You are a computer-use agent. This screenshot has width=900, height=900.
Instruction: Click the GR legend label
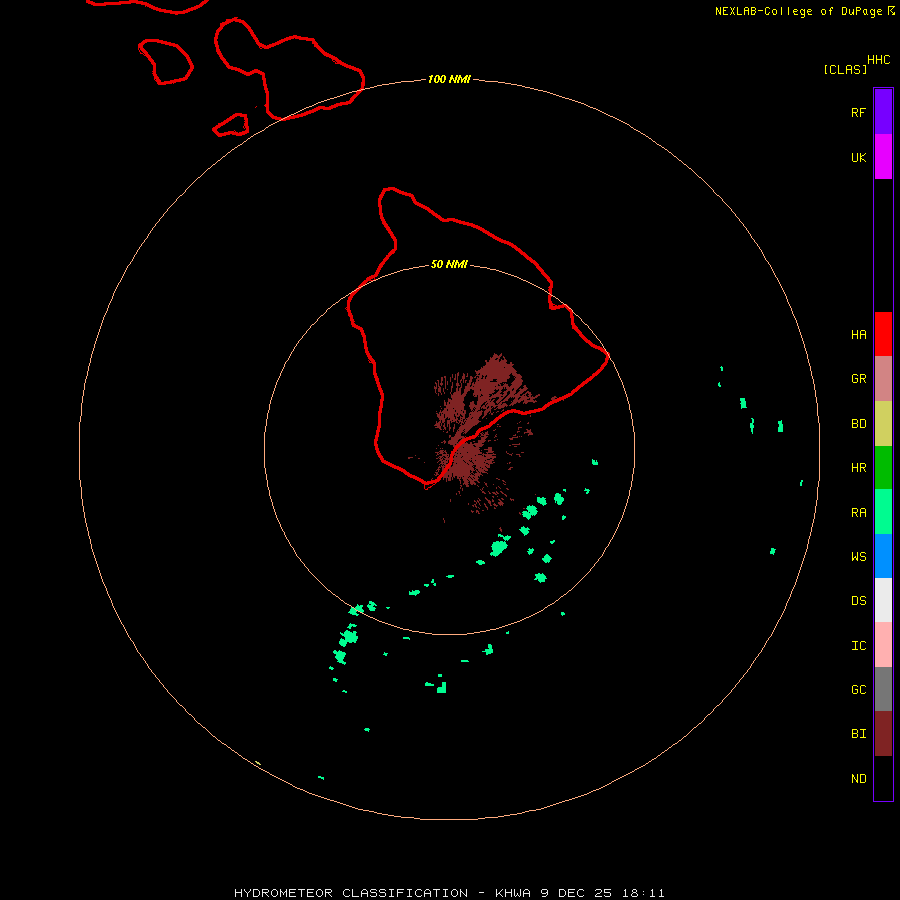tap(858, 379)
